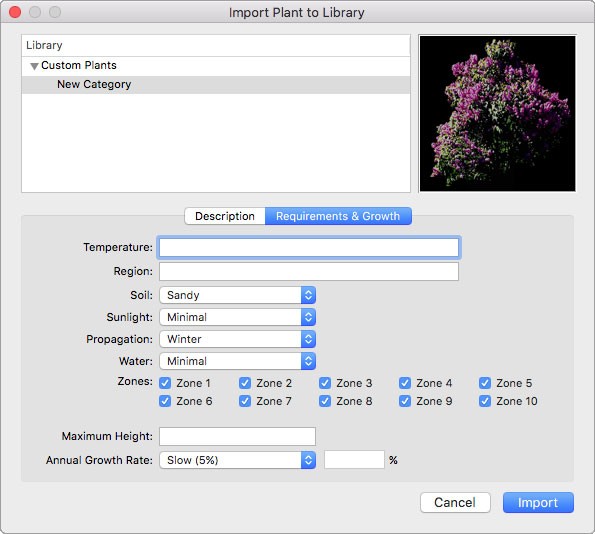Select the New Category item
Image resolution: width=595 pixels, height=534 pixels.
[x=216, y=85]
